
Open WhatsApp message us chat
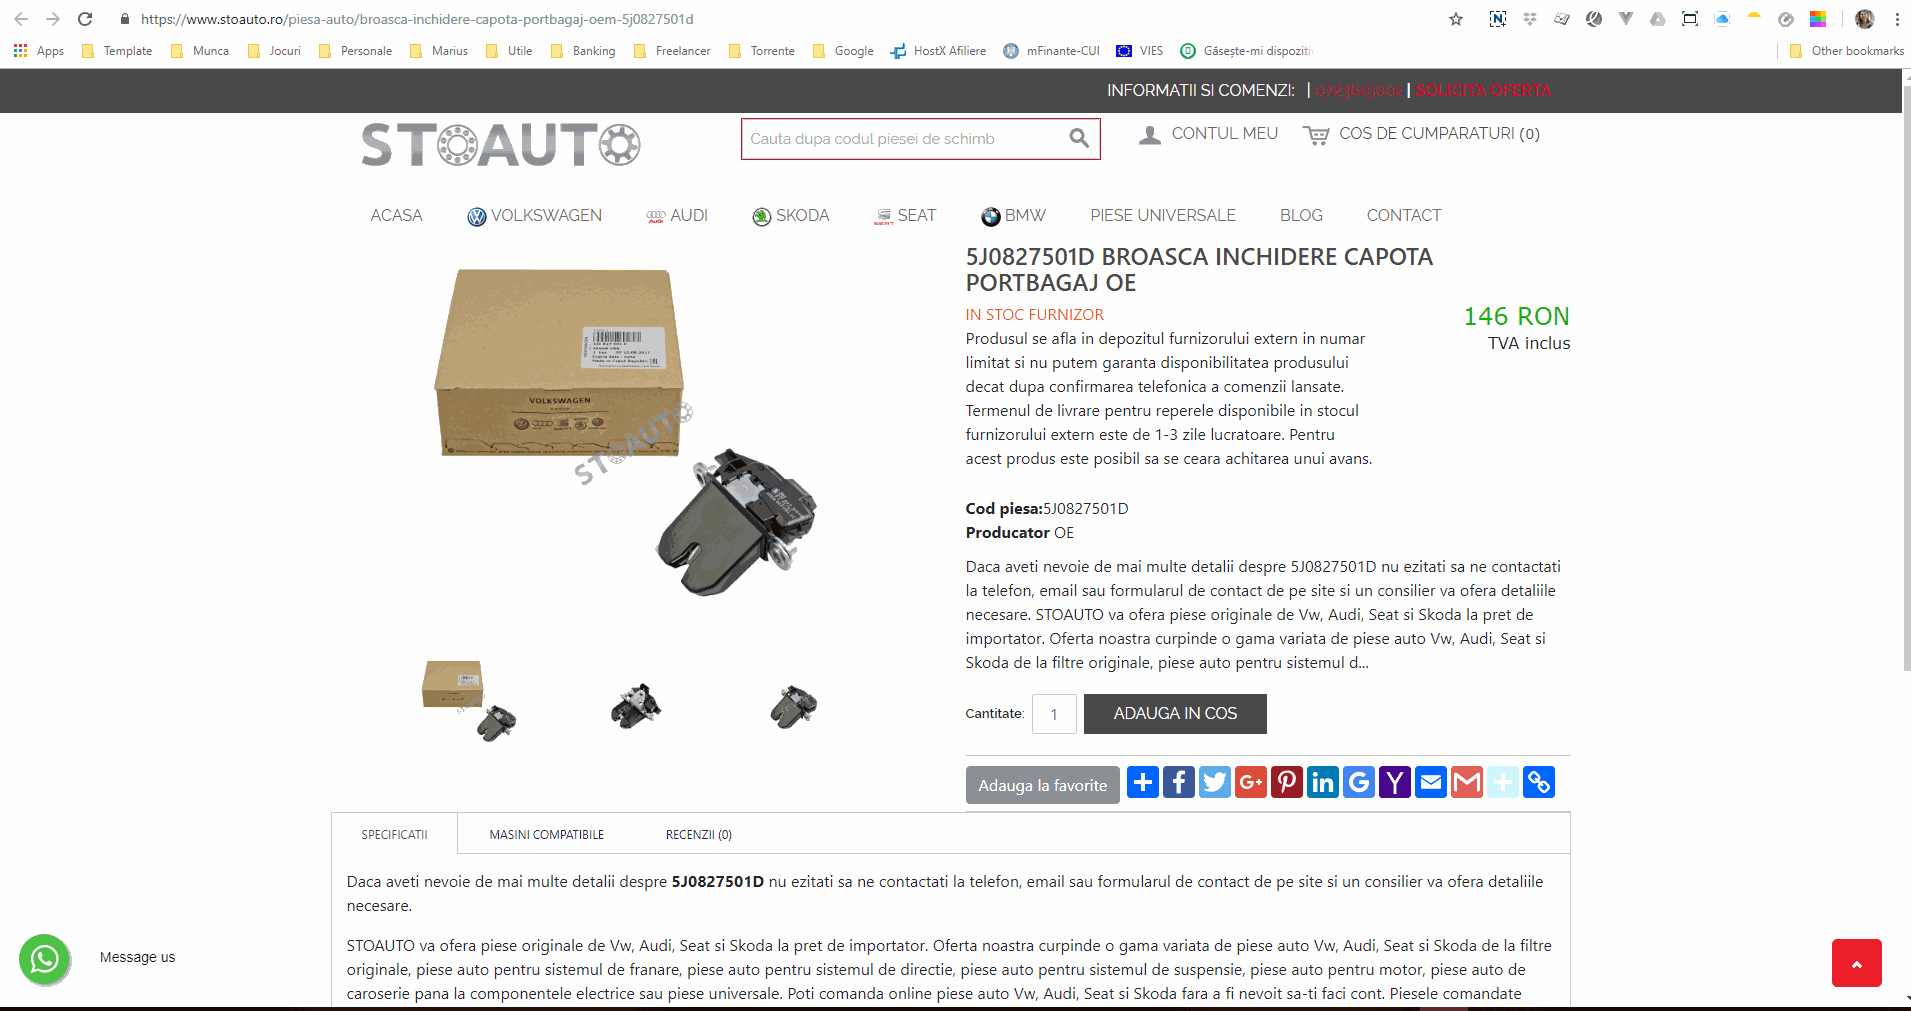[45, 959]
